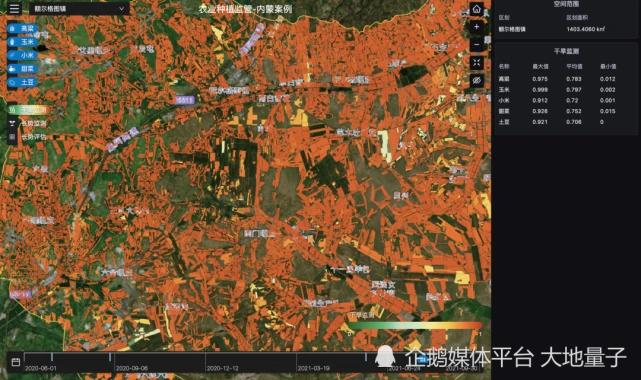Toggle the 土豆 crop layer
641x380 pixels.
23,82
